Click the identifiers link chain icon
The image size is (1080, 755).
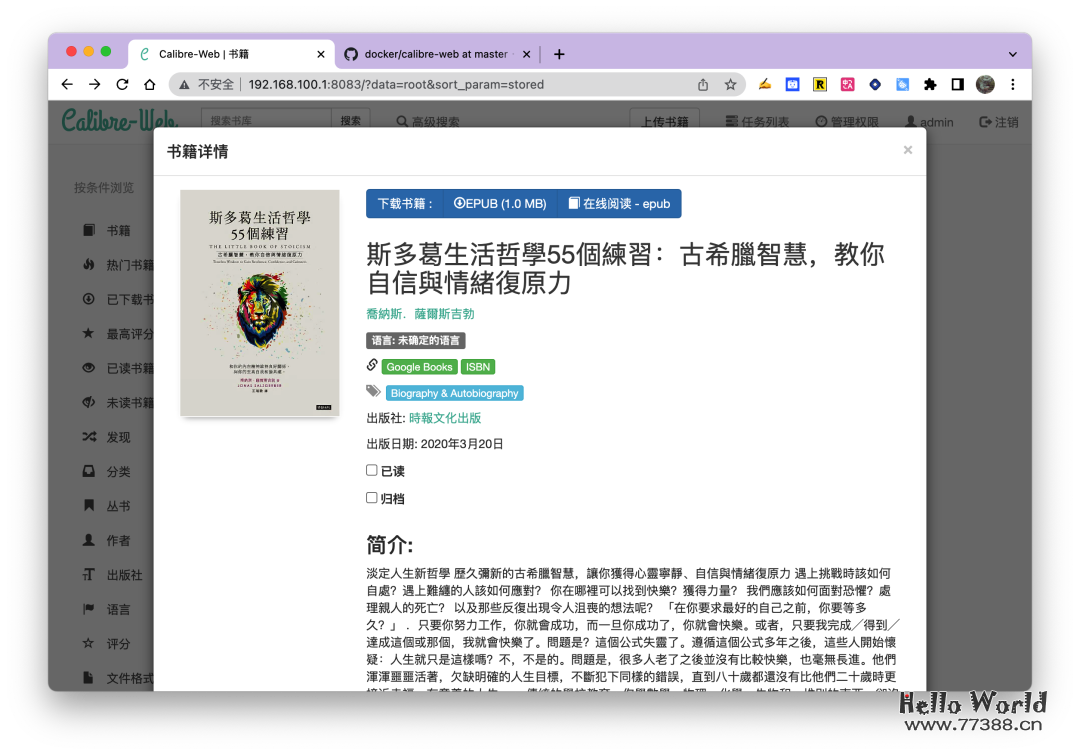click(x=372, y=365)
